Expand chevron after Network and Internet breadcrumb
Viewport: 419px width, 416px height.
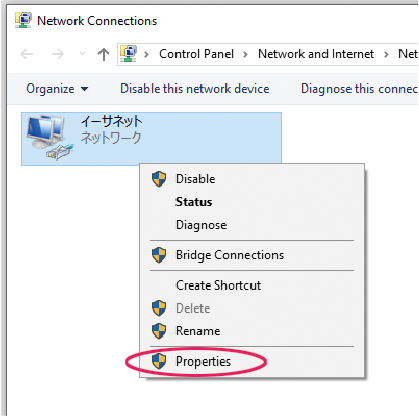tap(386, 54)
